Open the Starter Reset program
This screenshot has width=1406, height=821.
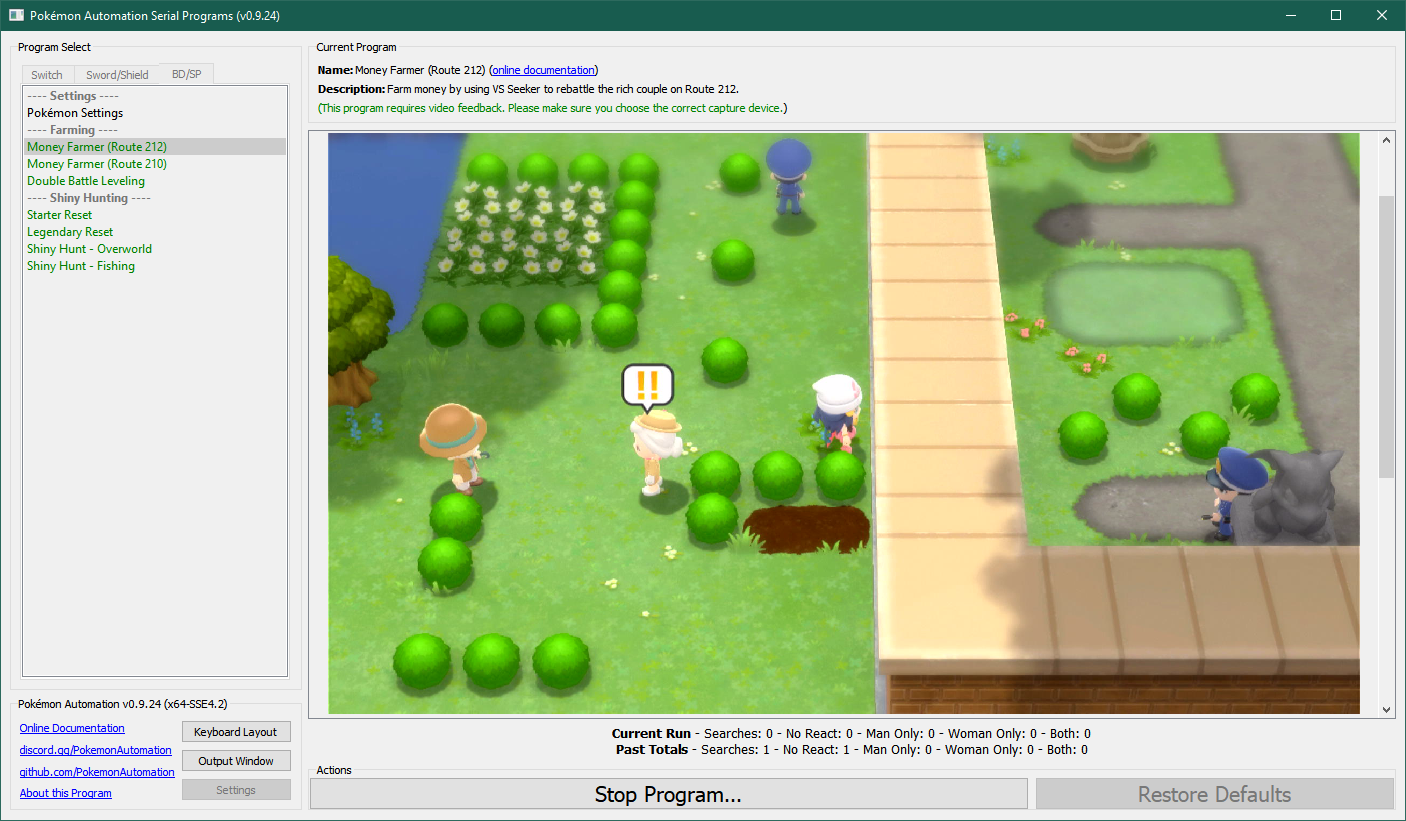click(x=60, y=215)
